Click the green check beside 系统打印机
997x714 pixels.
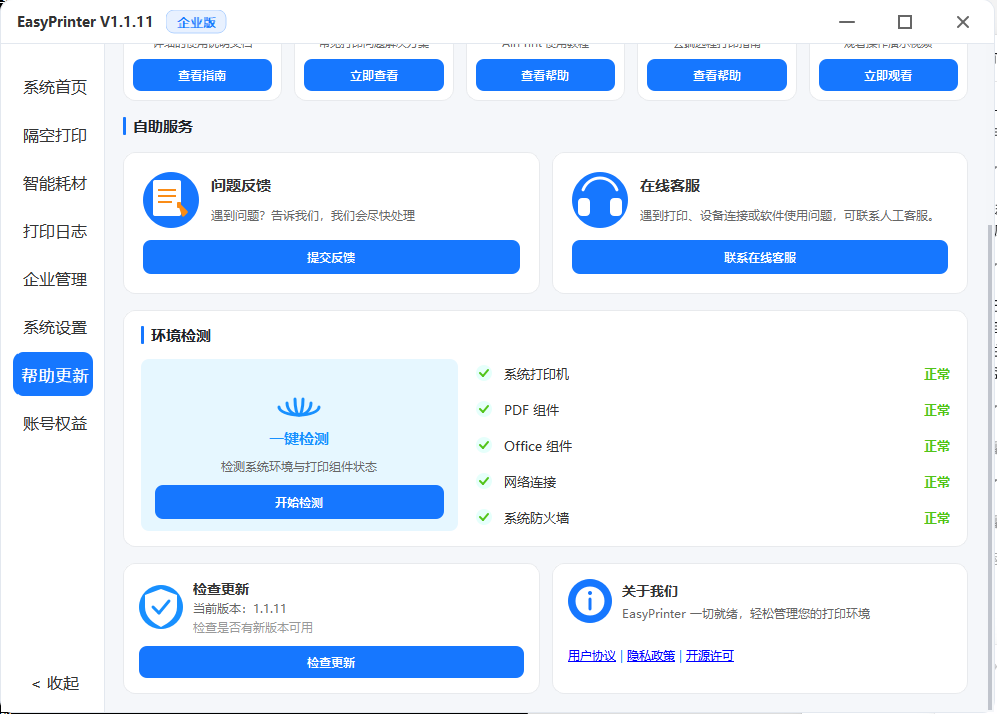(484, 373)
